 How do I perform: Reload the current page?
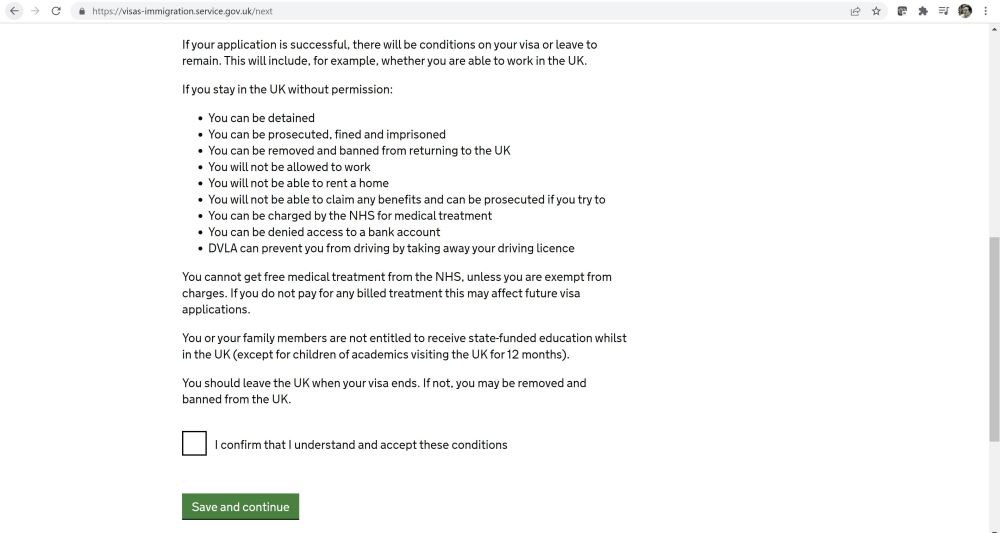click(x=56, y=11)
